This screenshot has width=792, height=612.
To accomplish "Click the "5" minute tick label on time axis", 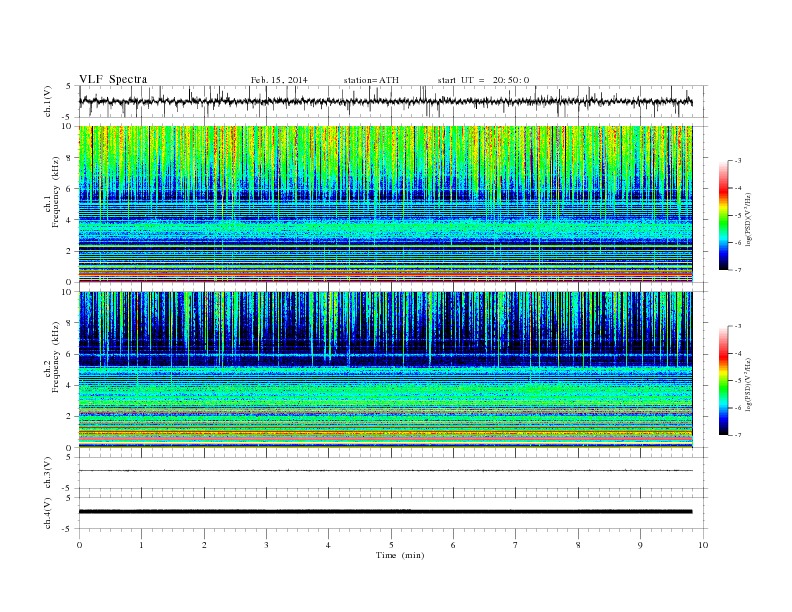I will pyautogui.click(x=391, y=545).
